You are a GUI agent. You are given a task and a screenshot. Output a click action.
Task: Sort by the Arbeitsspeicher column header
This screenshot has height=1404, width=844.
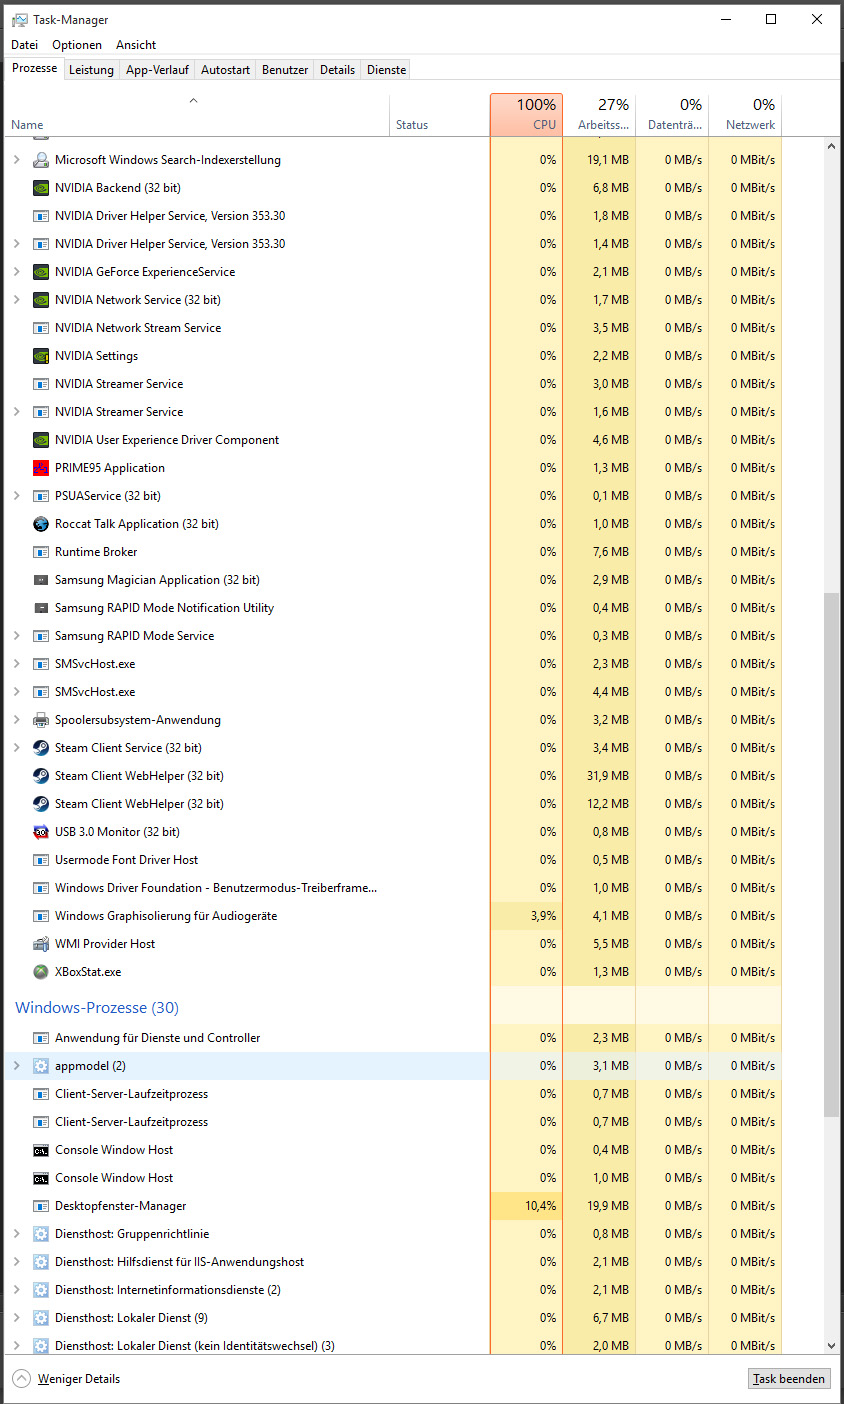coord(600,115)
